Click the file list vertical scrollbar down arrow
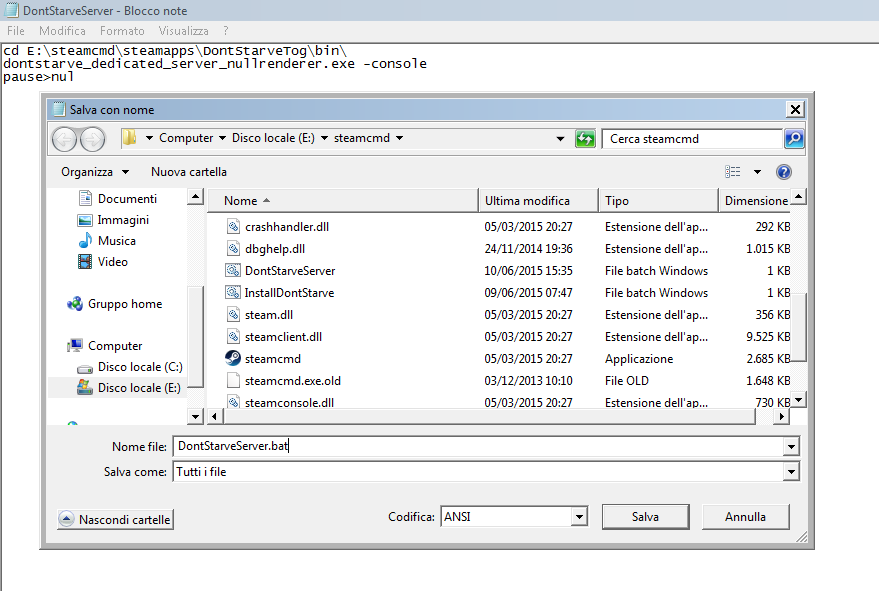879x591 pixels. click(798, 399)
